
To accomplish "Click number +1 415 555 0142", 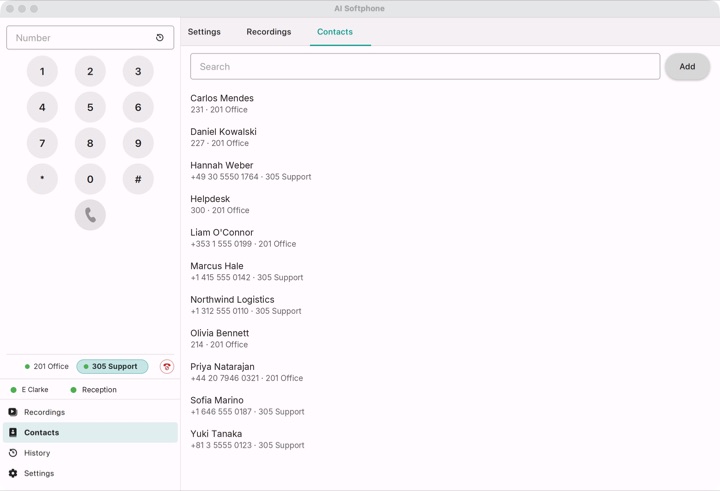I will coord(221,277).
